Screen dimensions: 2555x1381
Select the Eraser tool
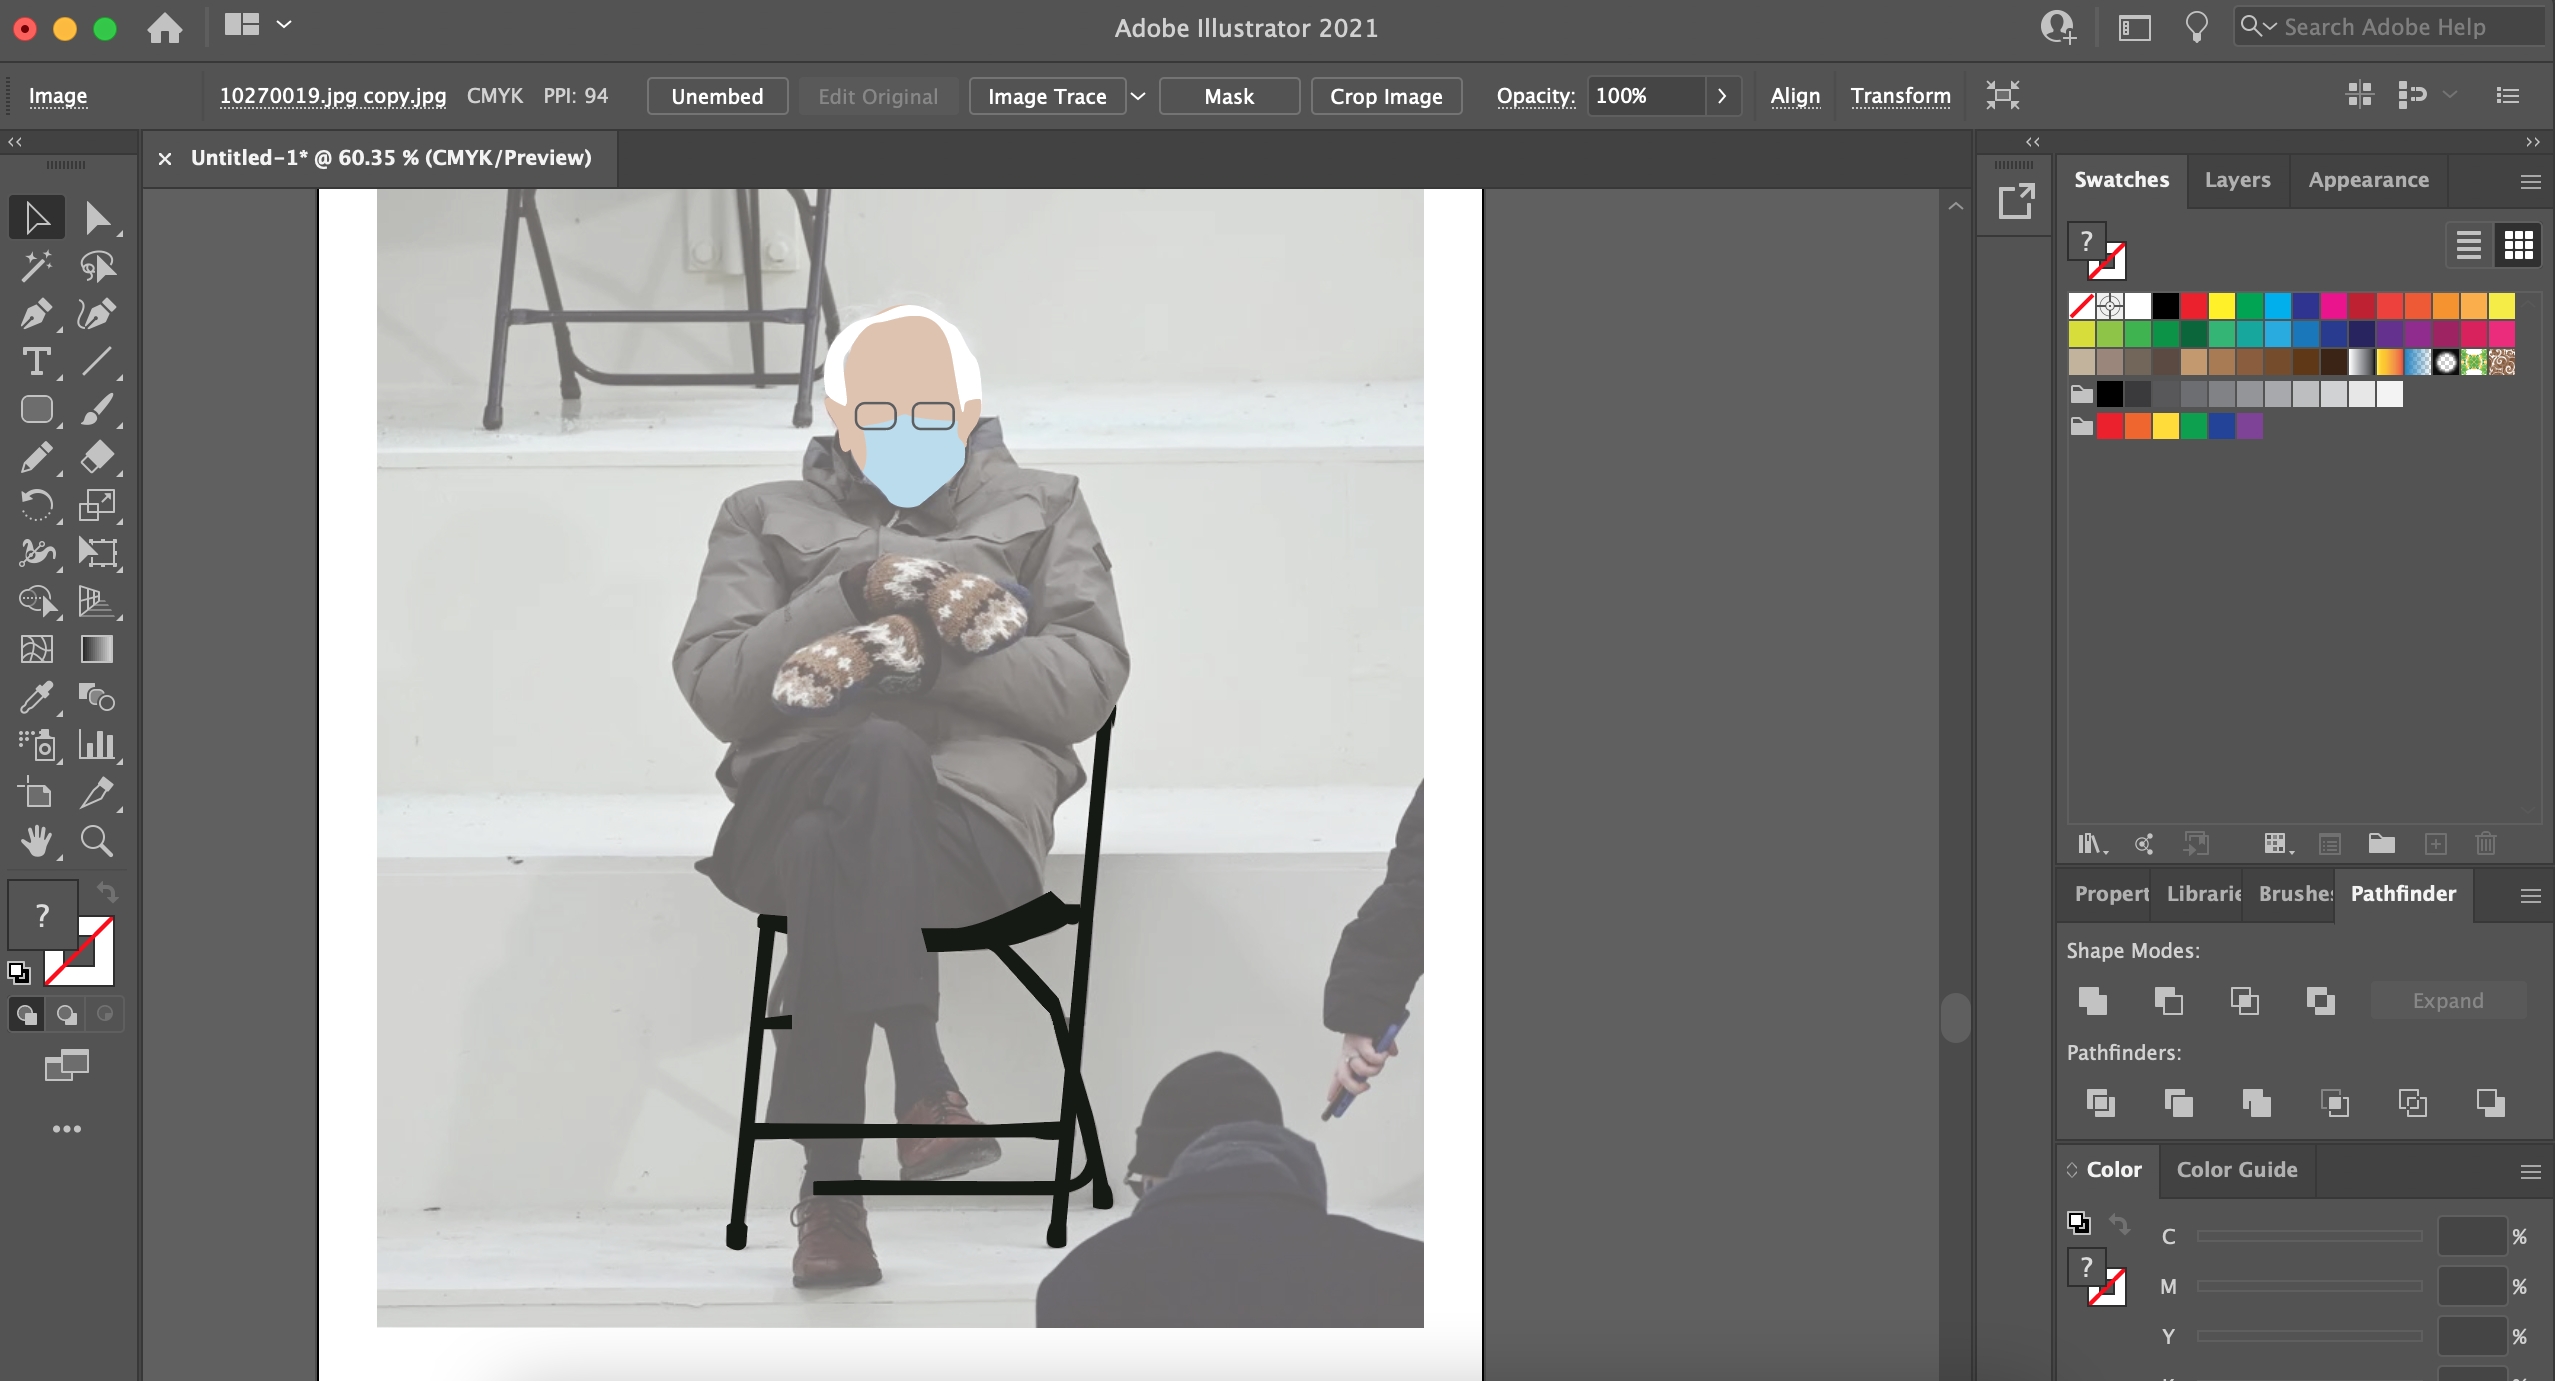[97, 458]
